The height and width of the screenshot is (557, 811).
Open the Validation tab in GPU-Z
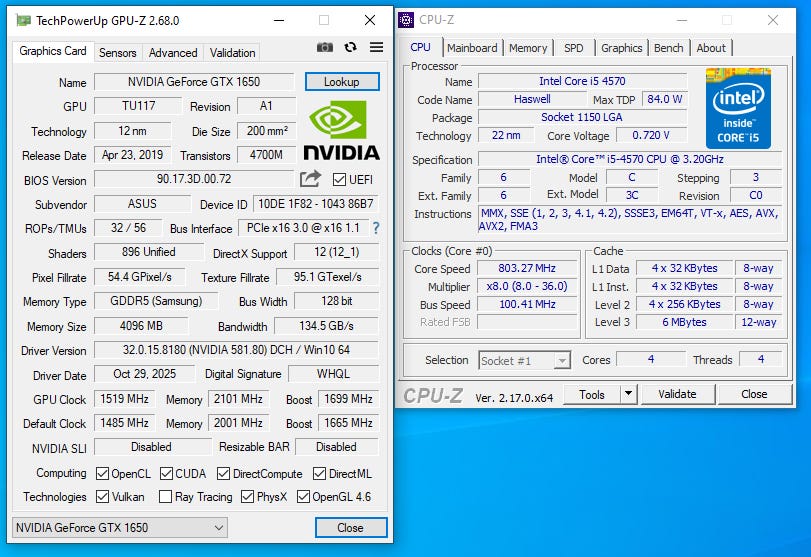pyautogui.click(x=232, y=53)
